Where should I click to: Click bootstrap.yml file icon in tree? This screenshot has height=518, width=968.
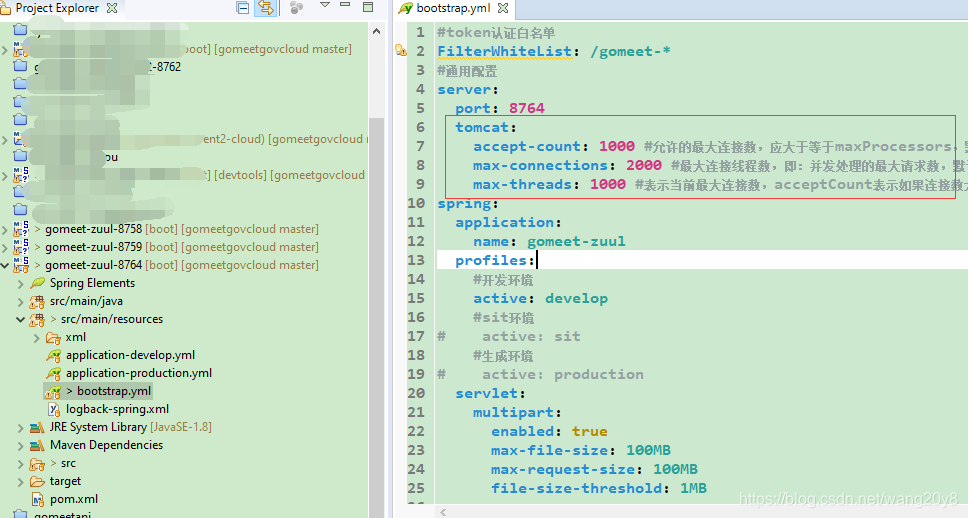(53, 391)
